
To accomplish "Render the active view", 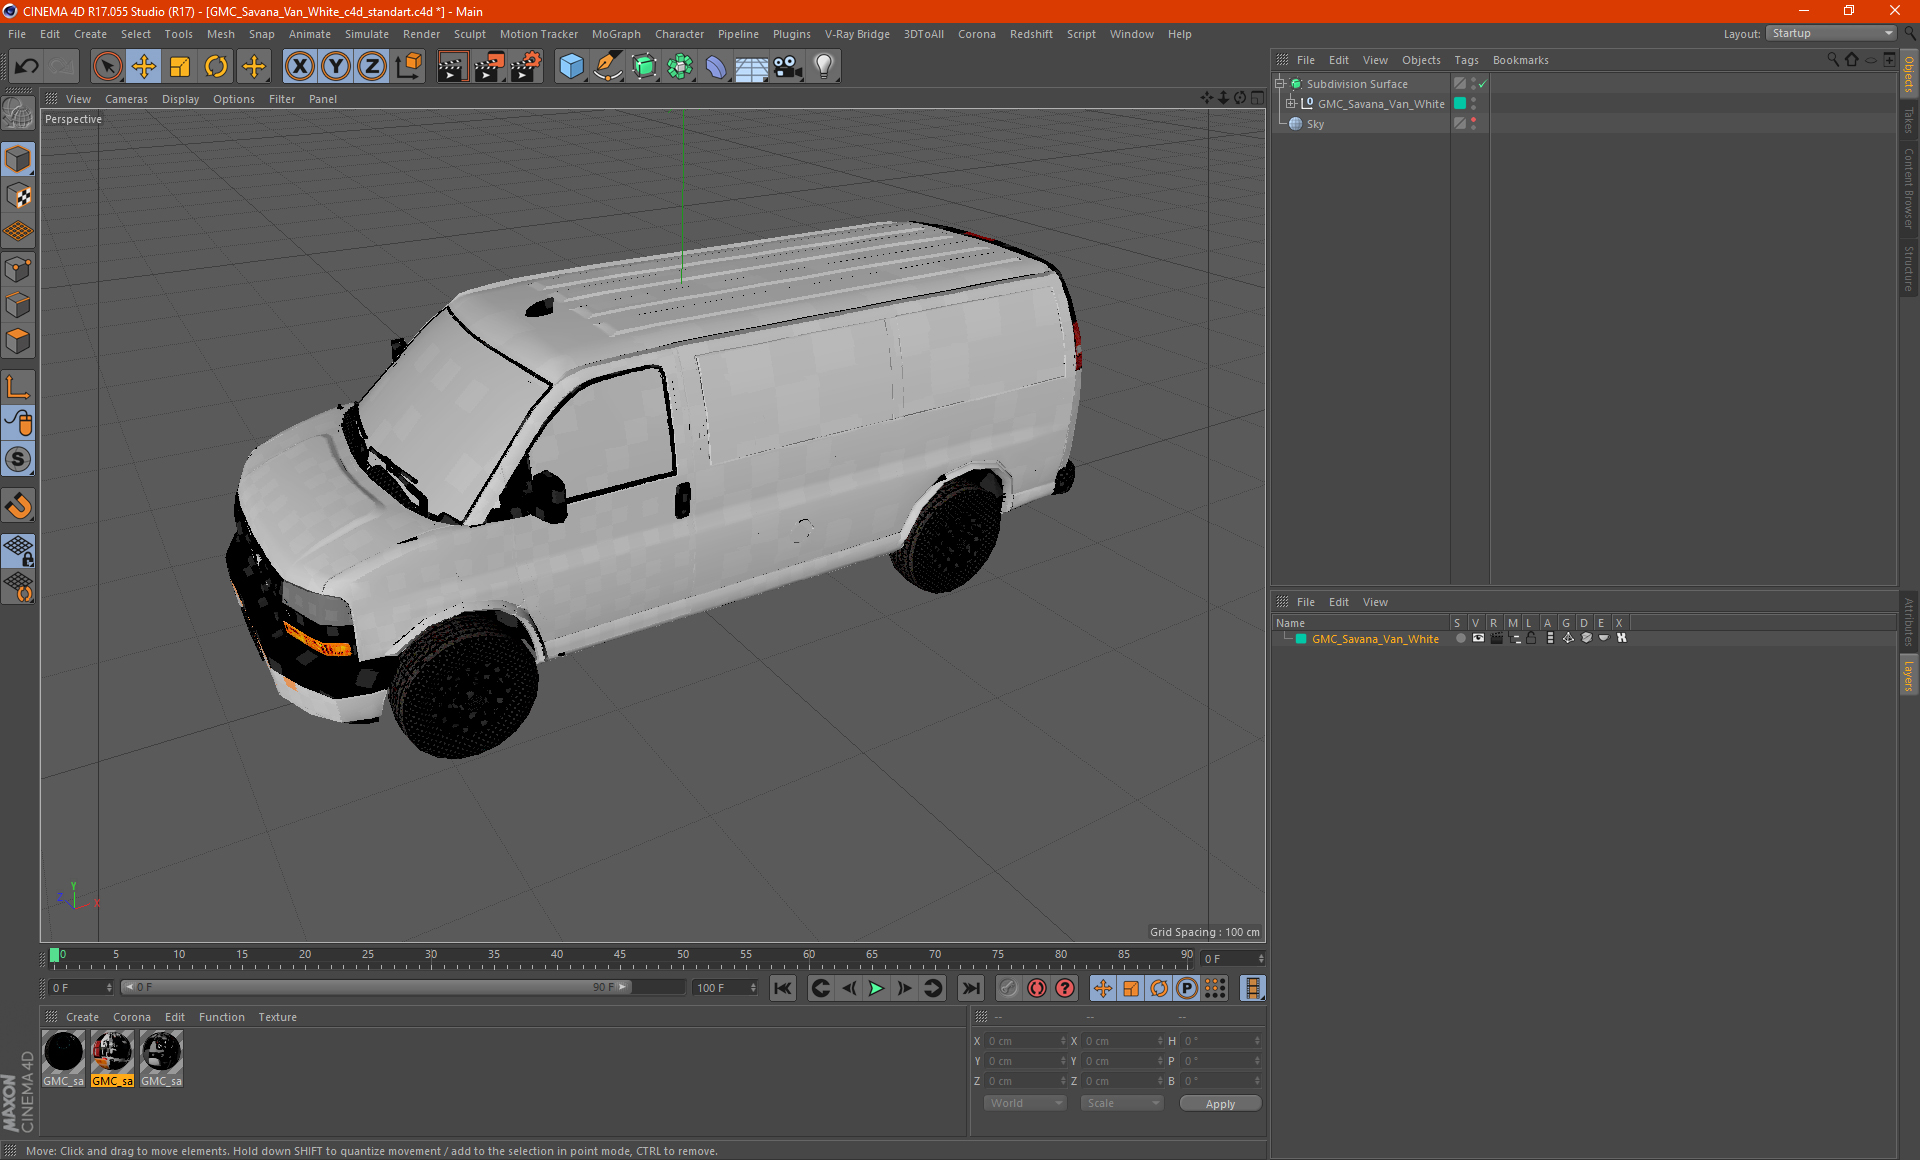I will click(x=452, y=66).
